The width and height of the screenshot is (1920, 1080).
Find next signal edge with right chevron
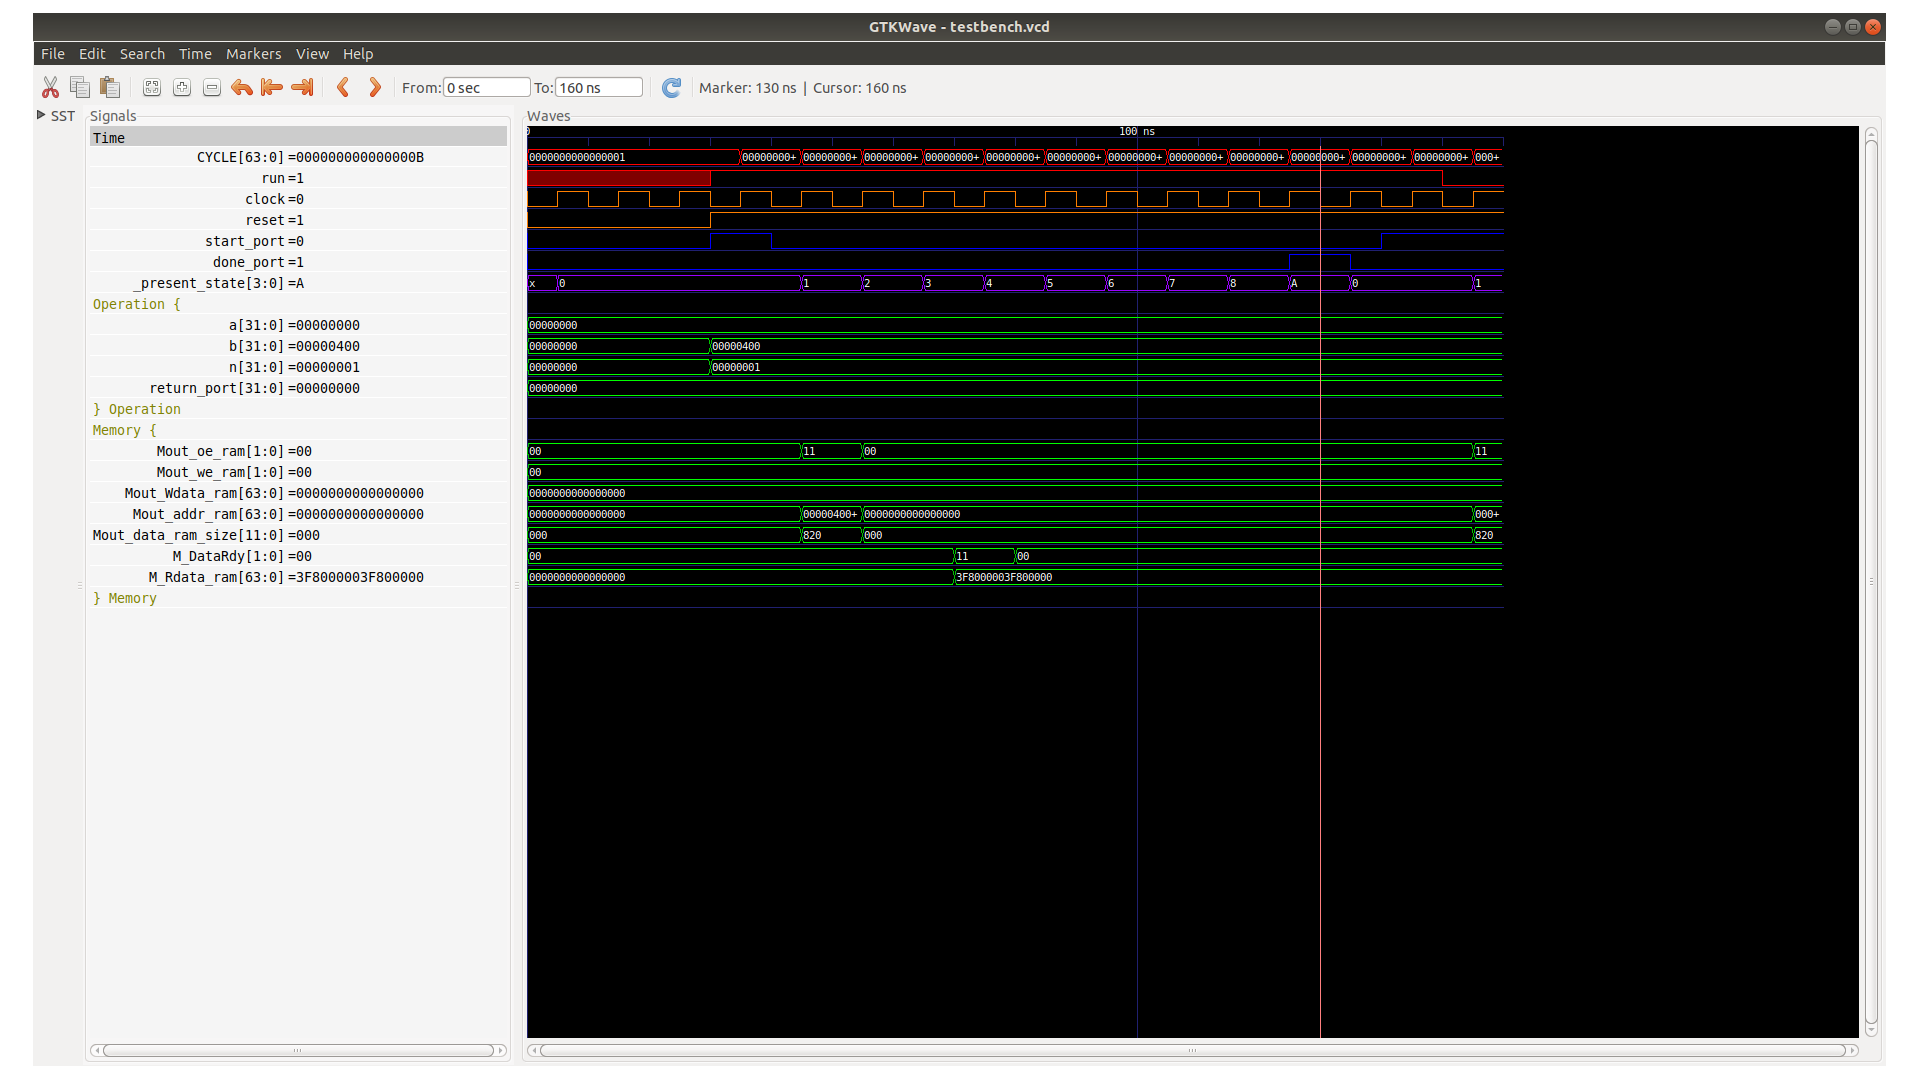[x=375, y=88]
